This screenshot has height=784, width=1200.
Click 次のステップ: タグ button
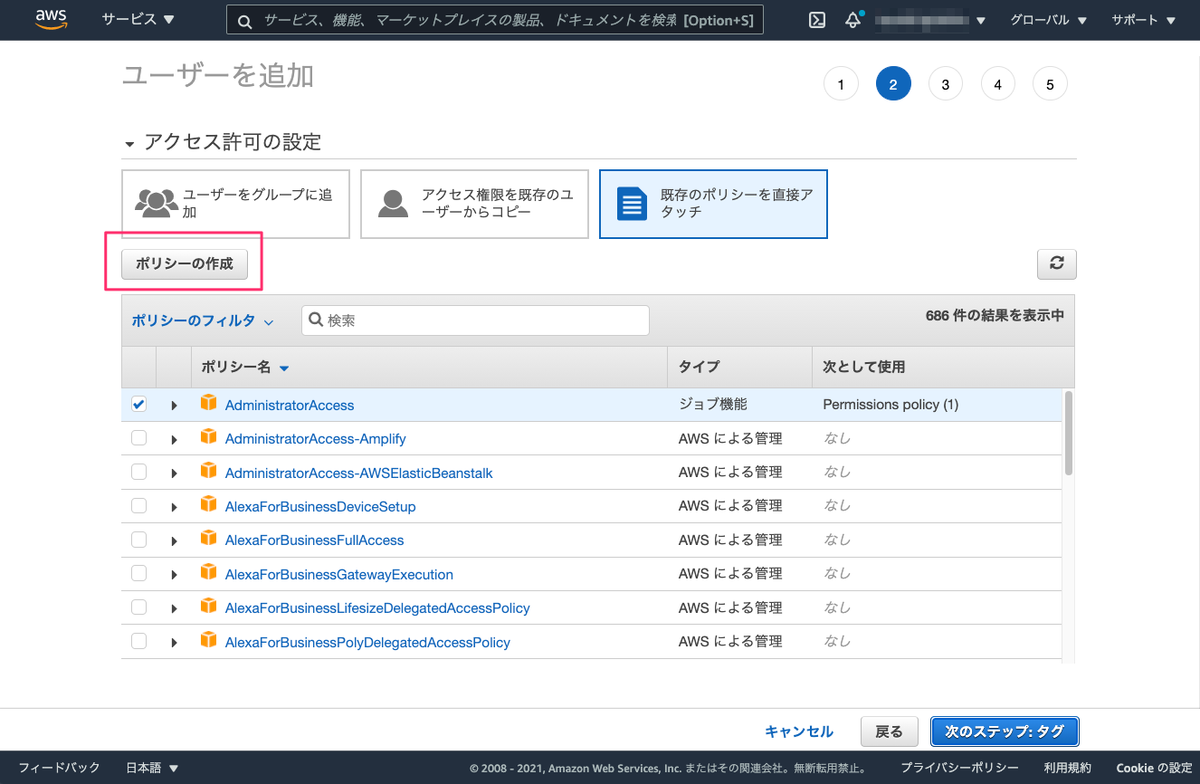[x=1004, y=732]
